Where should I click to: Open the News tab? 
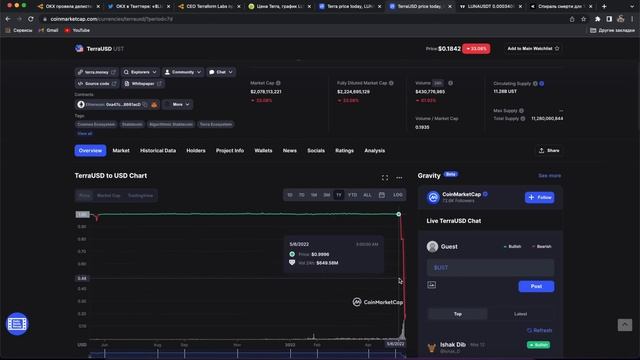(290, 151)
